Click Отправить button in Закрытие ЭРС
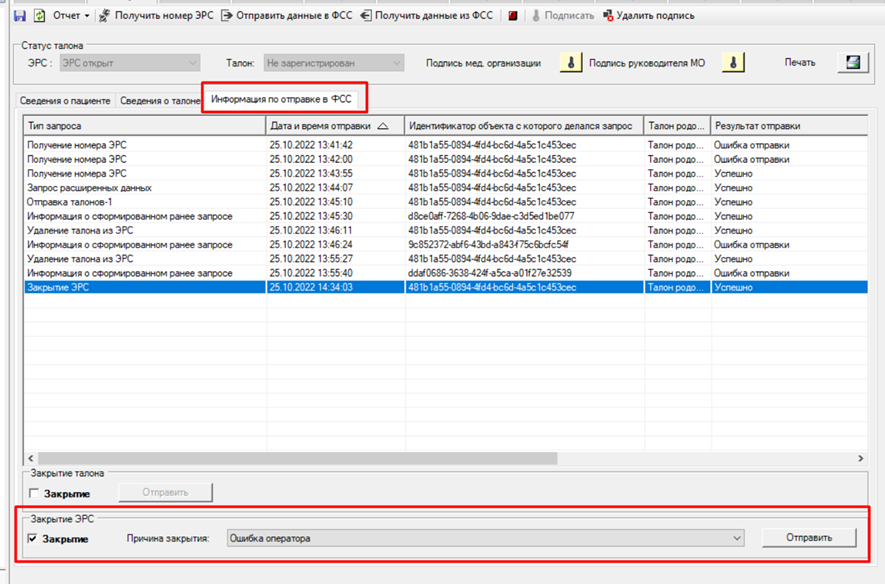This screenshot has width=885, height=584. click(809, 538)
